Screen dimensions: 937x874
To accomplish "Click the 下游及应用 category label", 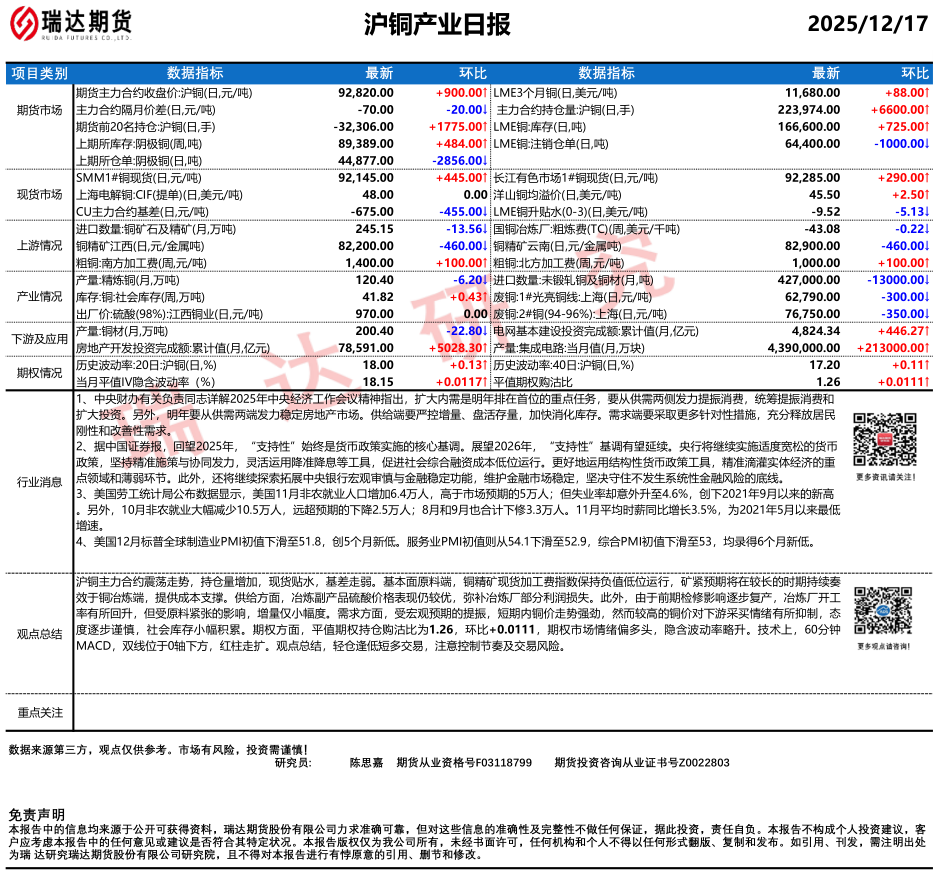I will [39, 340].
